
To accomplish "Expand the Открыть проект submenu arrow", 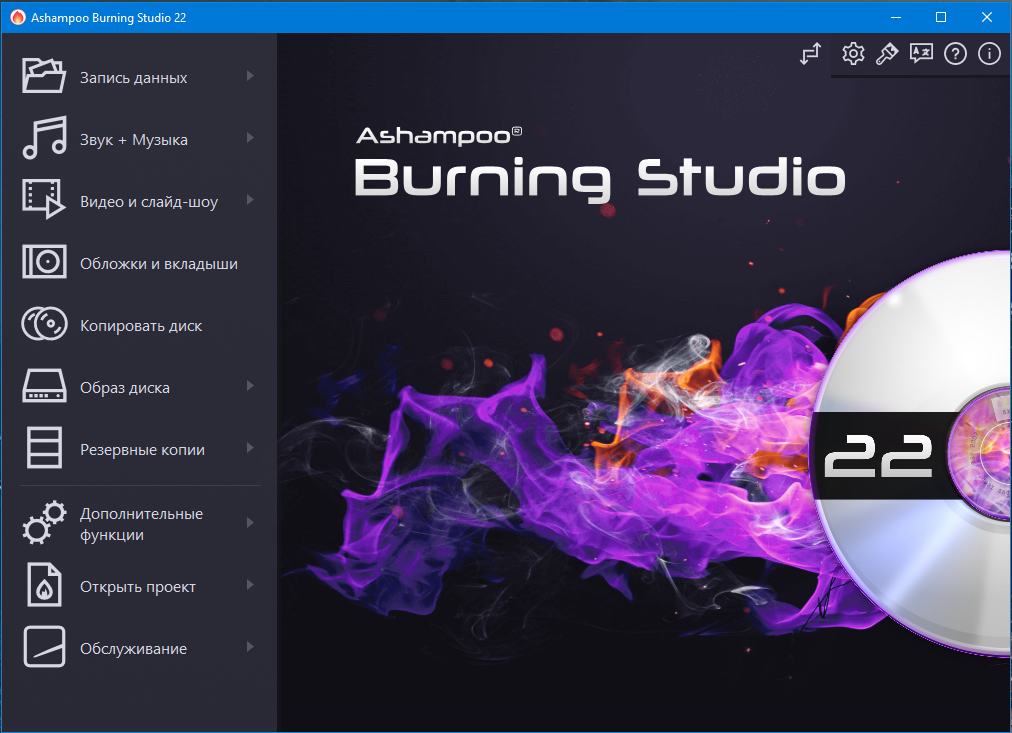I will (250, 585).
